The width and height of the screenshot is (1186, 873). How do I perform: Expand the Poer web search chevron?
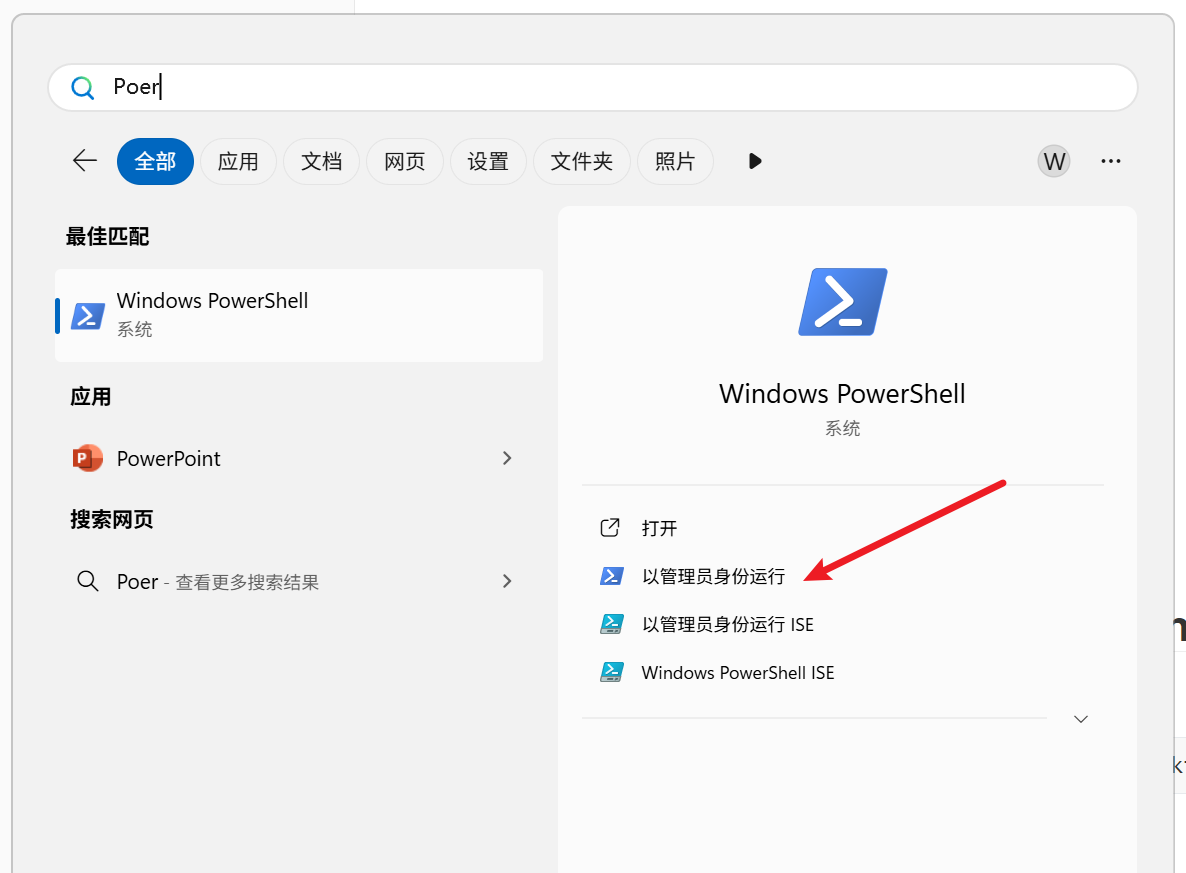click(x=508, y=581)
